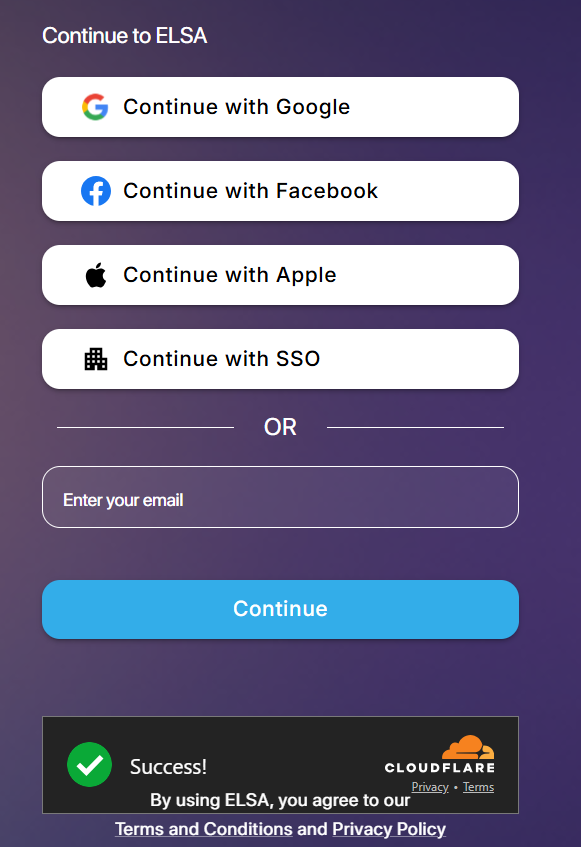Choose Continue with Facebook
581x847 pixels.
[x=280, y=191]
